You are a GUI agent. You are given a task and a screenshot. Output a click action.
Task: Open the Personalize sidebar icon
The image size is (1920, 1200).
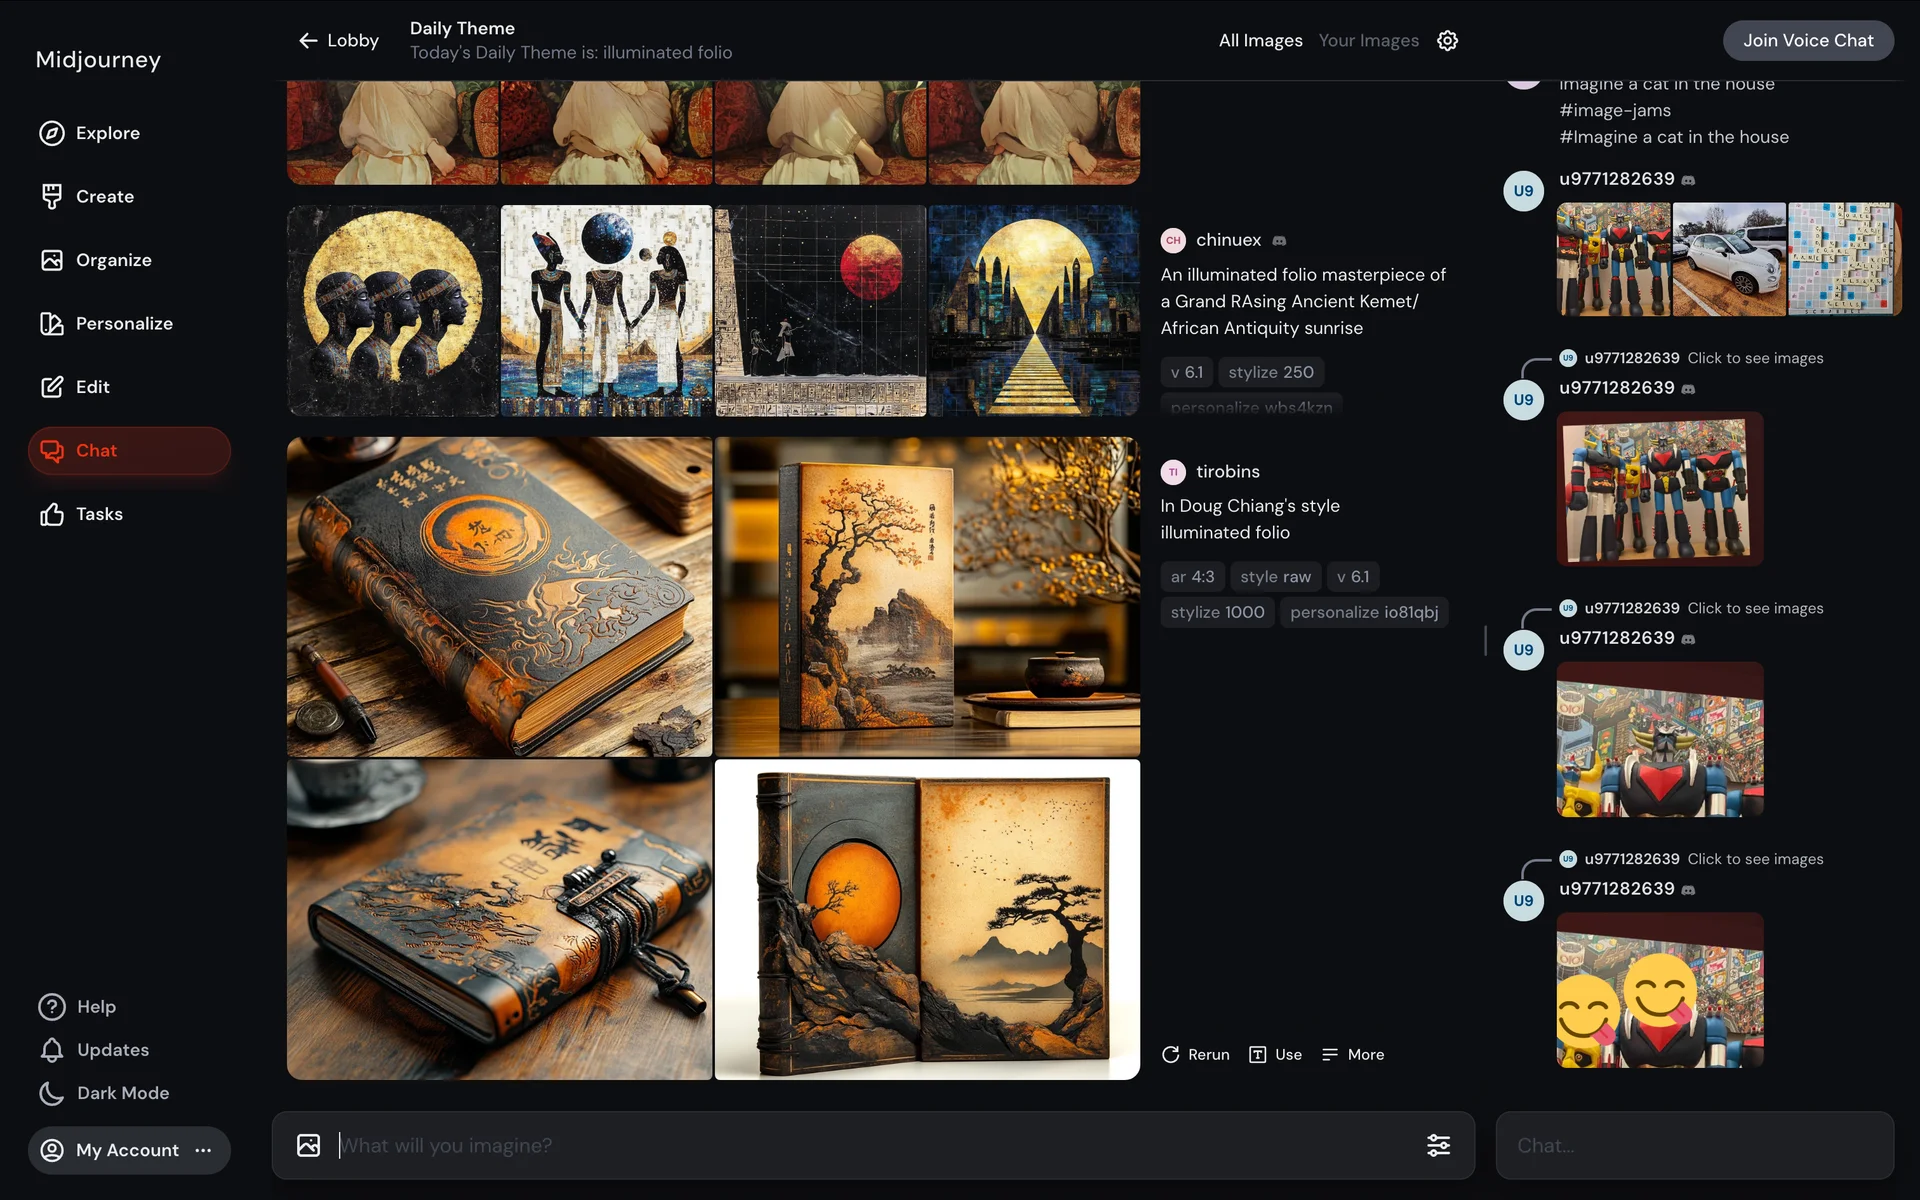click(52, 324)
